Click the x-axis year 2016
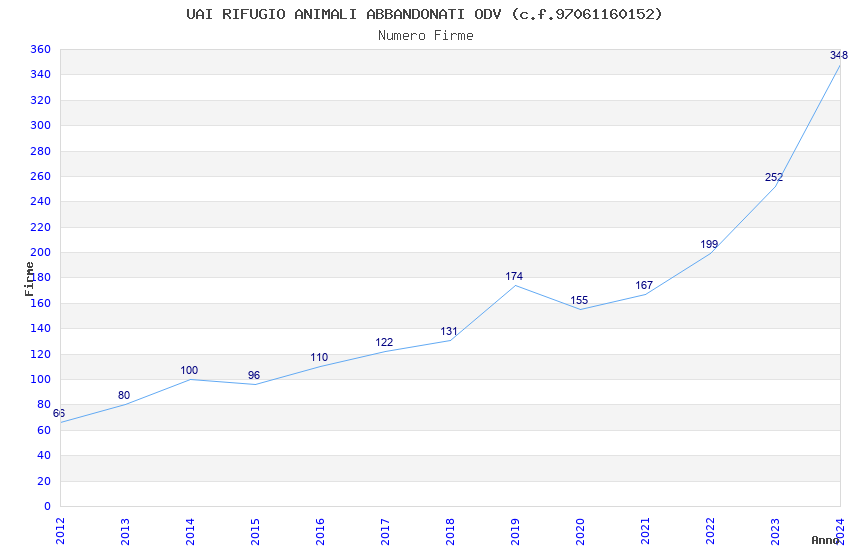Image resolution: width=850 pixels, height=550 pixels. tap(320, 531)
